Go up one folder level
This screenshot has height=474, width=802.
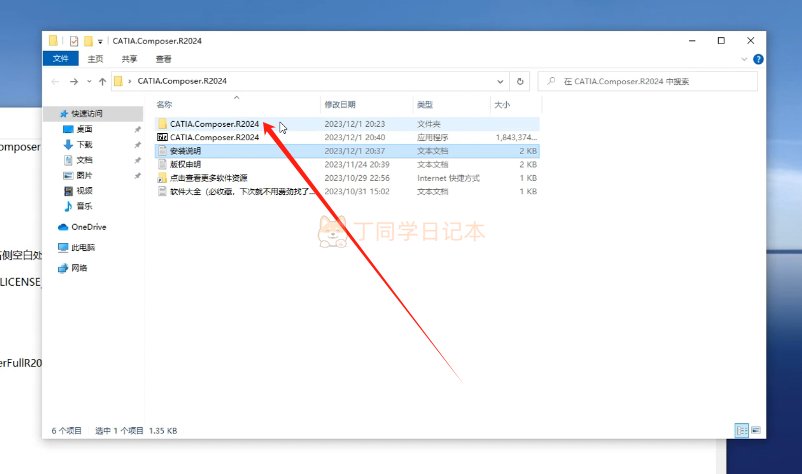click(x=101, y=81)
